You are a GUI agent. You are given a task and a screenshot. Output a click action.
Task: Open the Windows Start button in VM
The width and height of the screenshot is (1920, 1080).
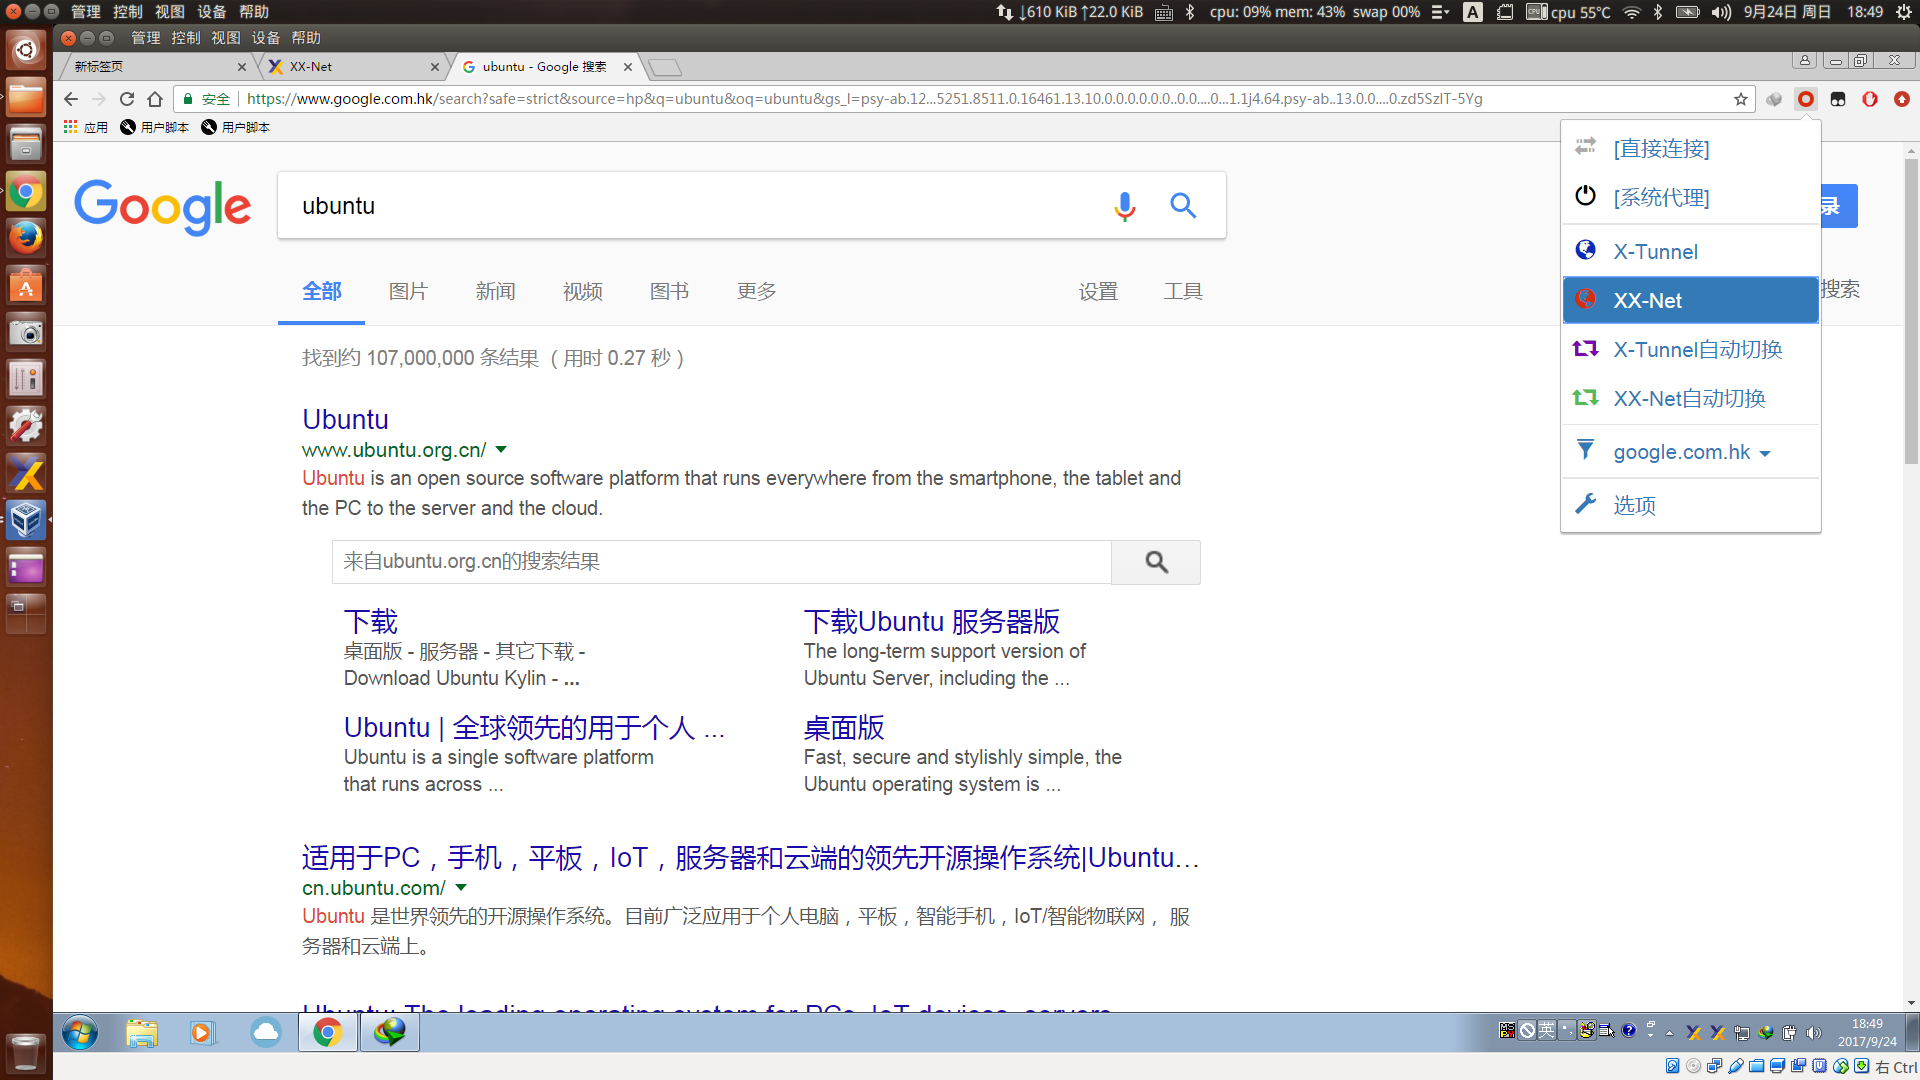(80, 1032)
